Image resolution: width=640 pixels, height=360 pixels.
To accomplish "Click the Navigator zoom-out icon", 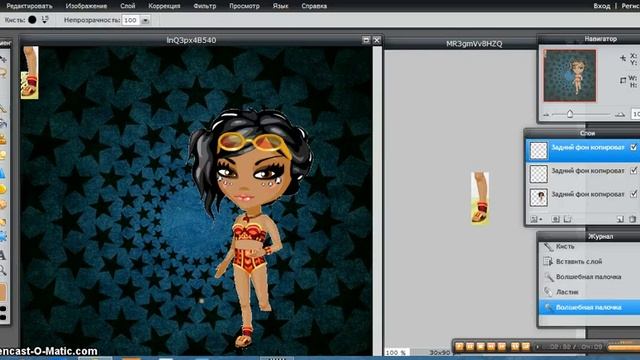I will [x=546, y=115].
